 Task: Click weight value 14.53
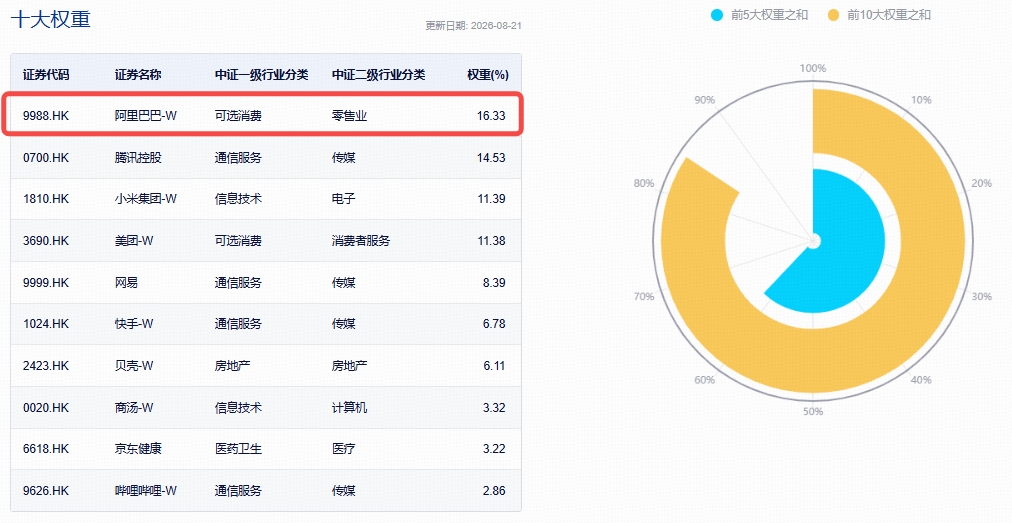[491, 158]
